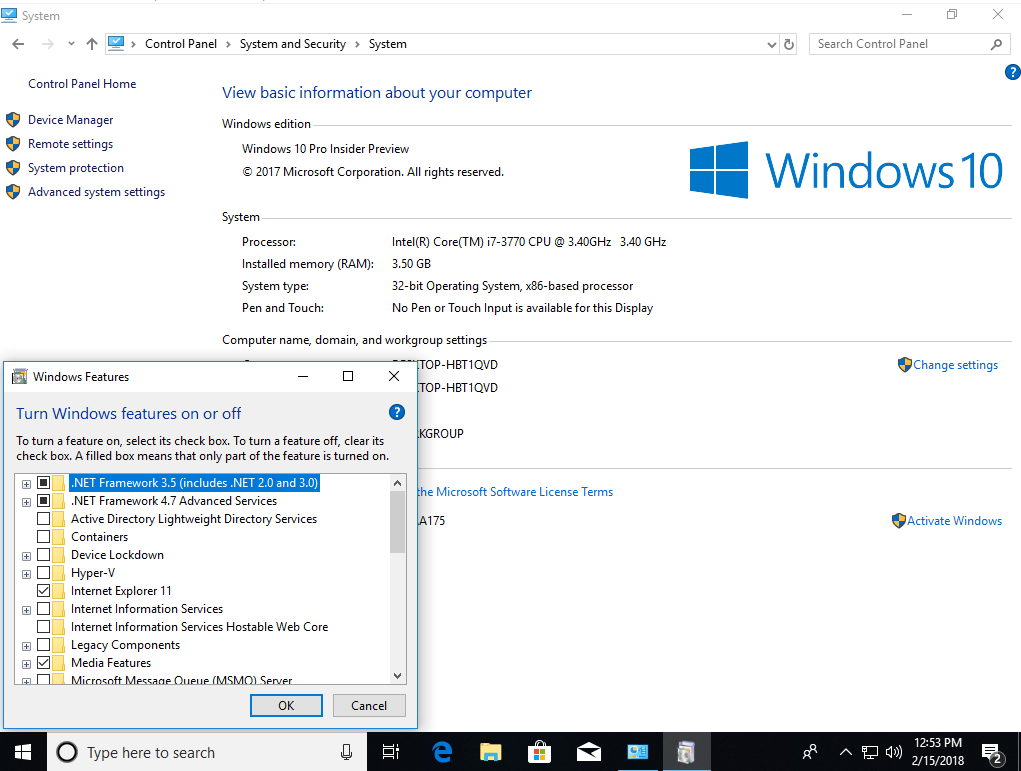Refresh the Control Panel address bar

789,44
